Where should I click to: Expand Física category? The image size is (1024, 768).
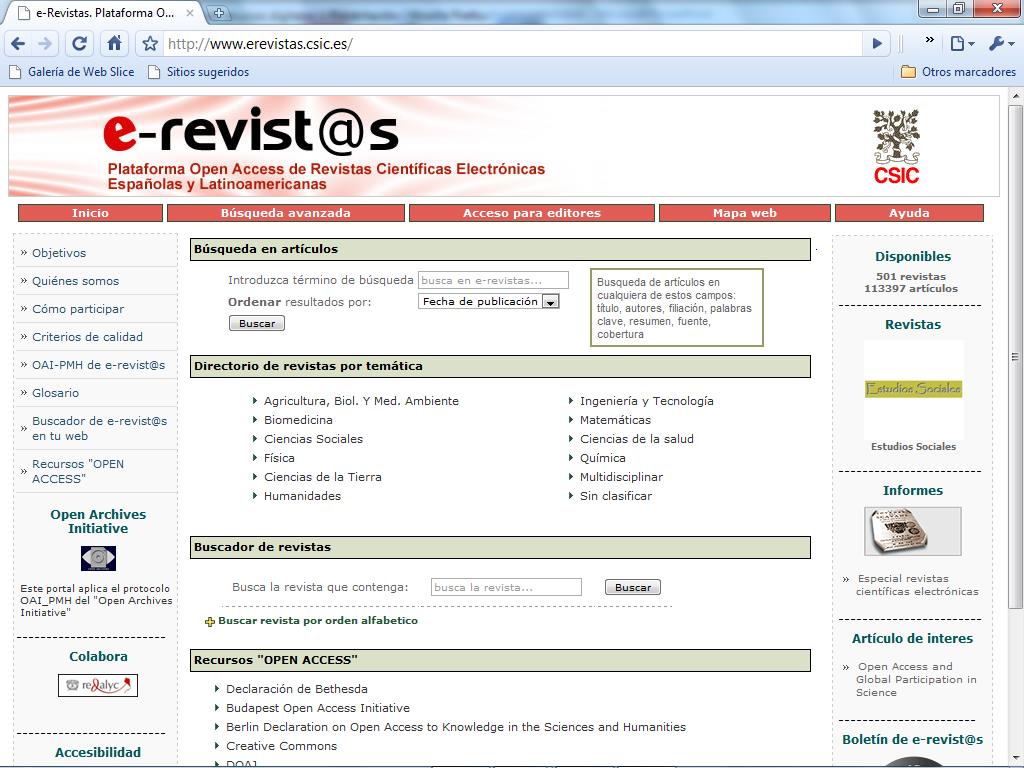coord(279,458)
